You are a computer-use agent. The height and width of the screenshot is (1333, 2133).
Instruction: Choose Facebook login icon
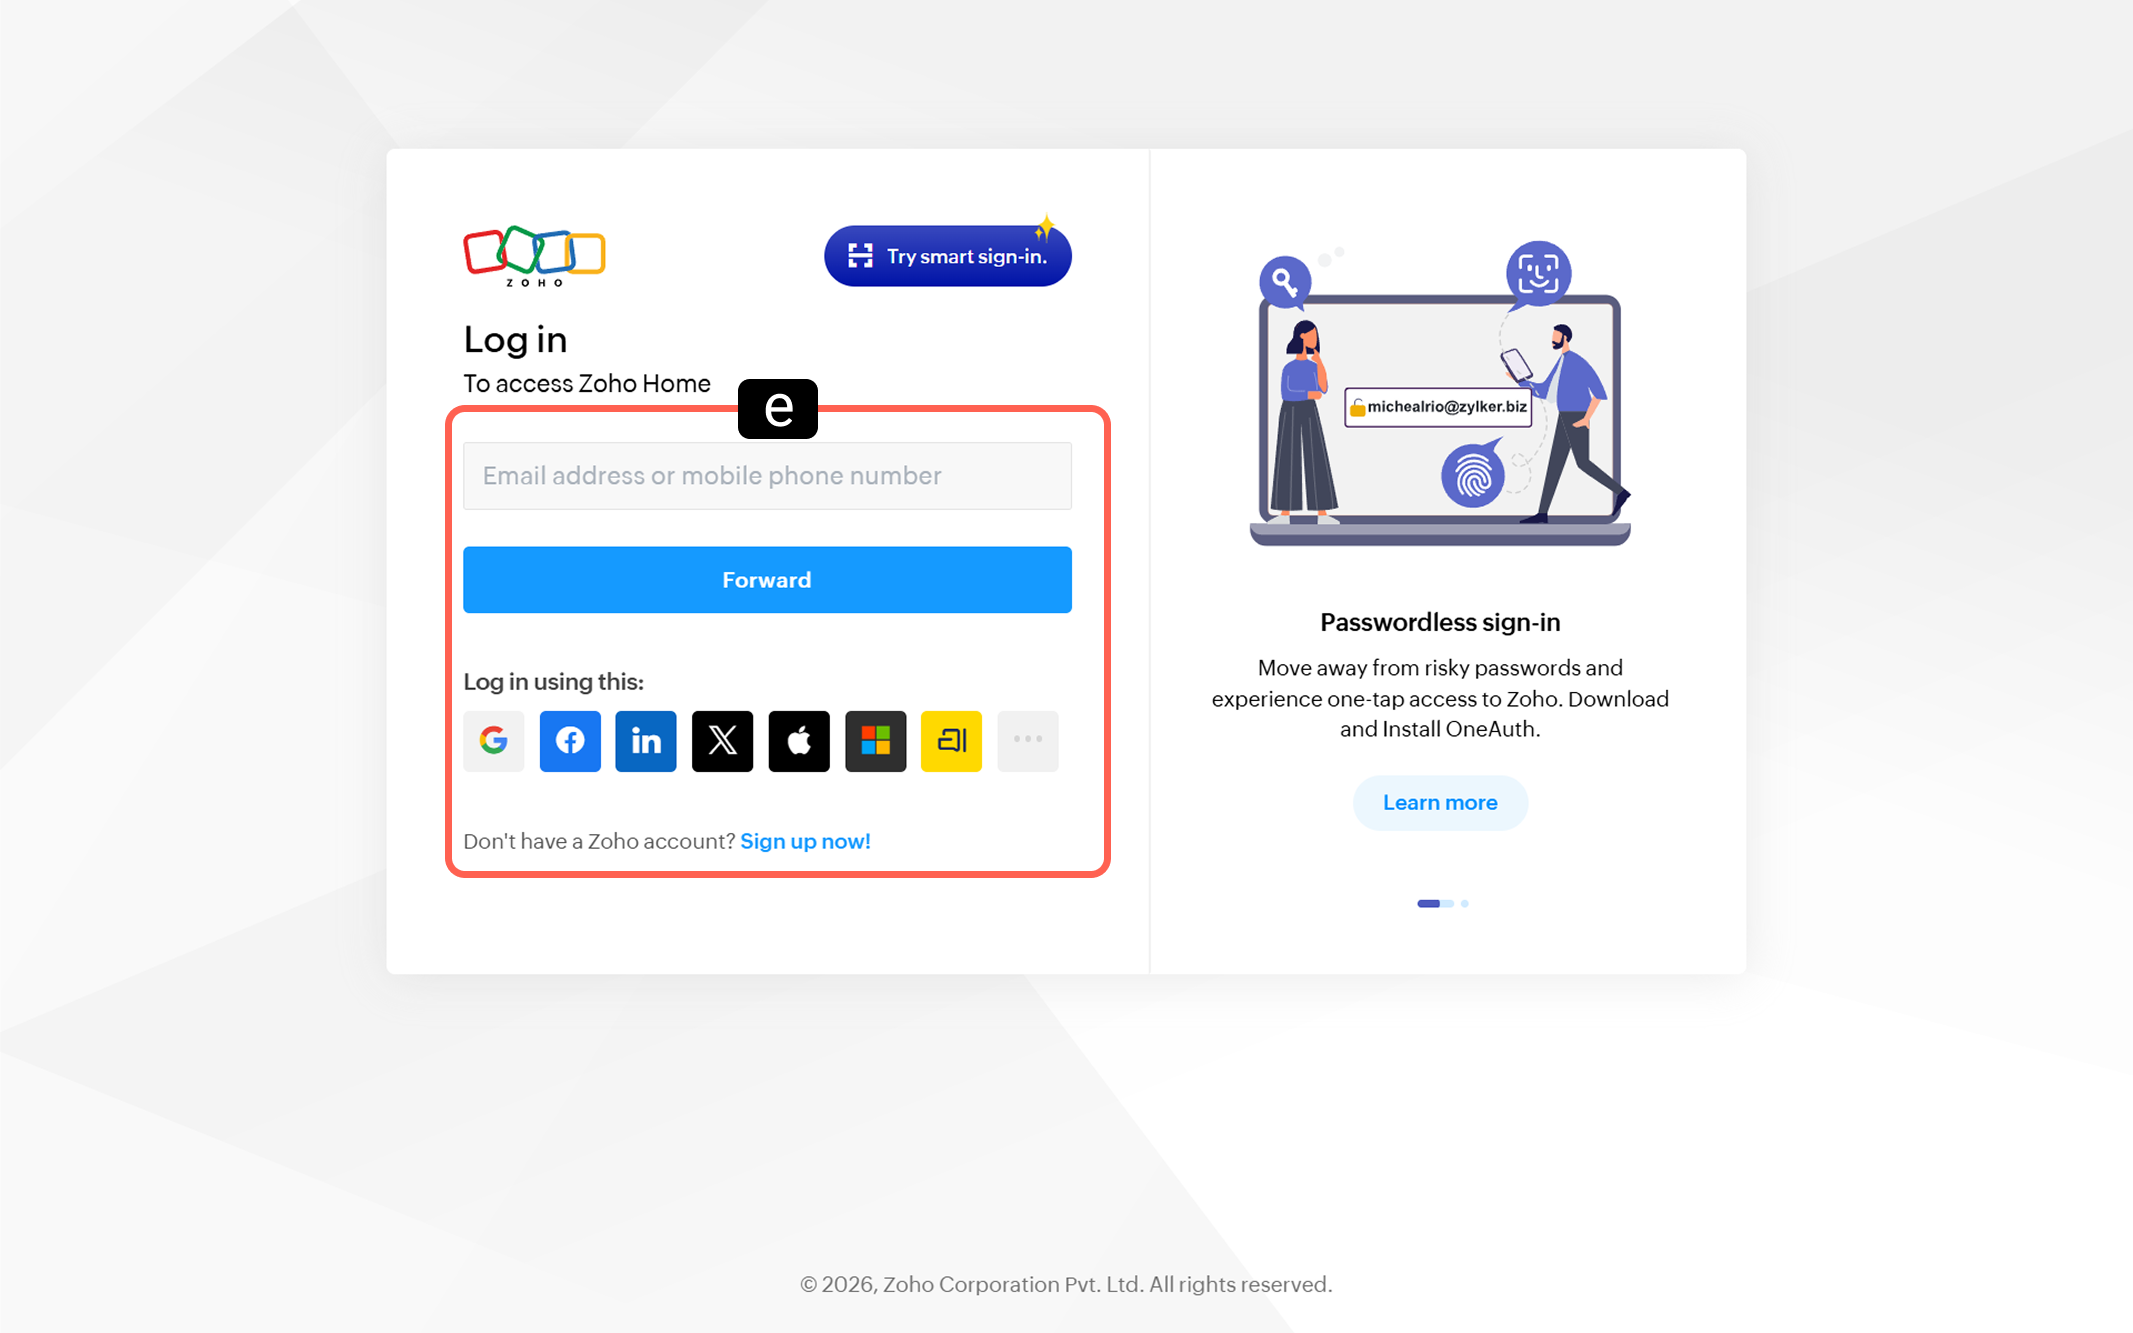(x=570, y=741)
